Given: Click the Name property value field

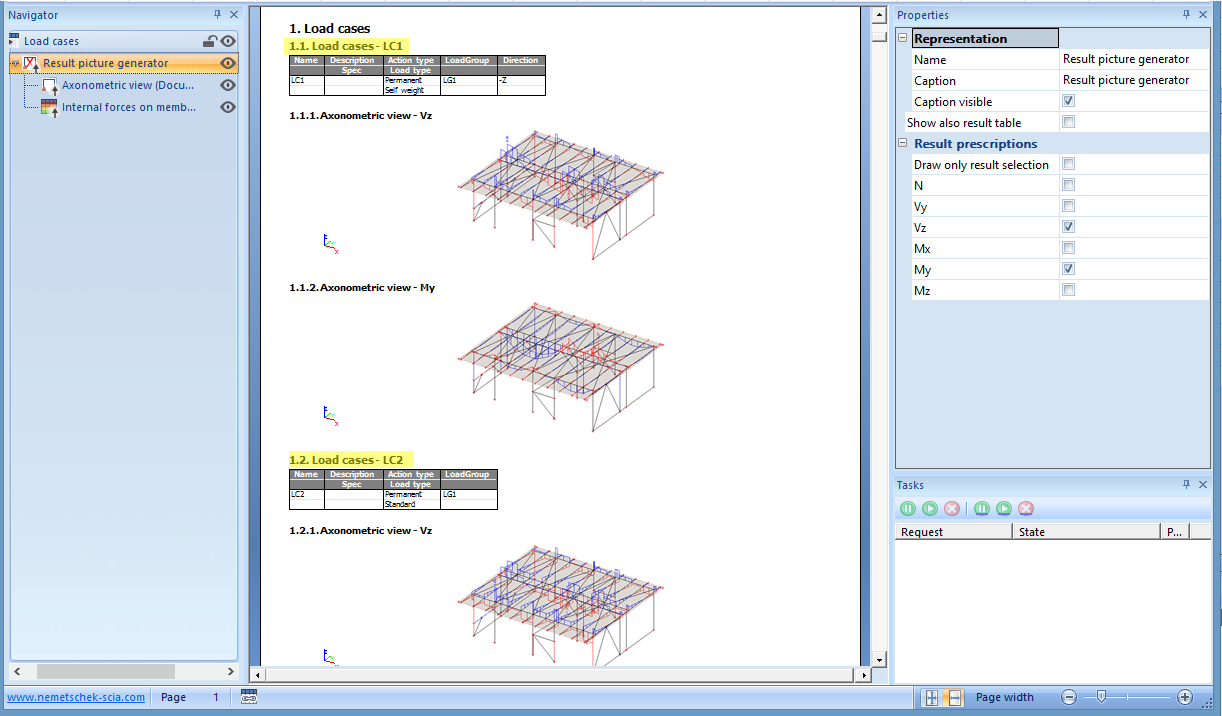Looking at the screenshot, I should point(1134,59).
